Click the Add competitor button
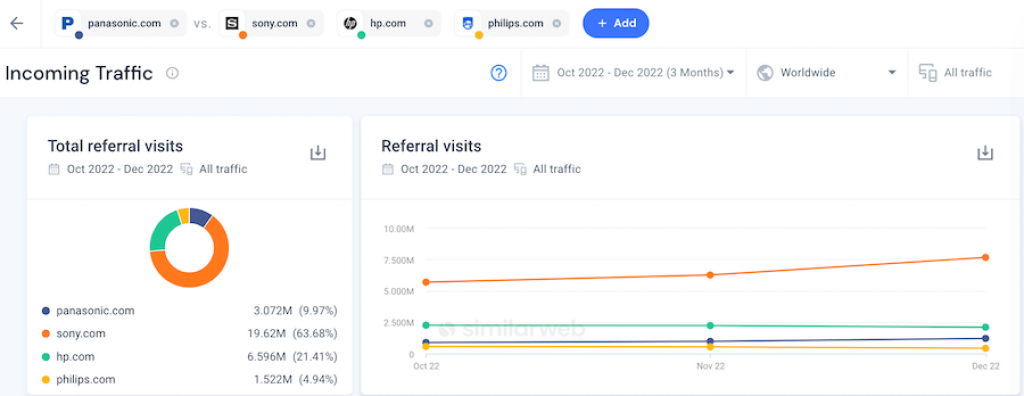 pos(616,24)
